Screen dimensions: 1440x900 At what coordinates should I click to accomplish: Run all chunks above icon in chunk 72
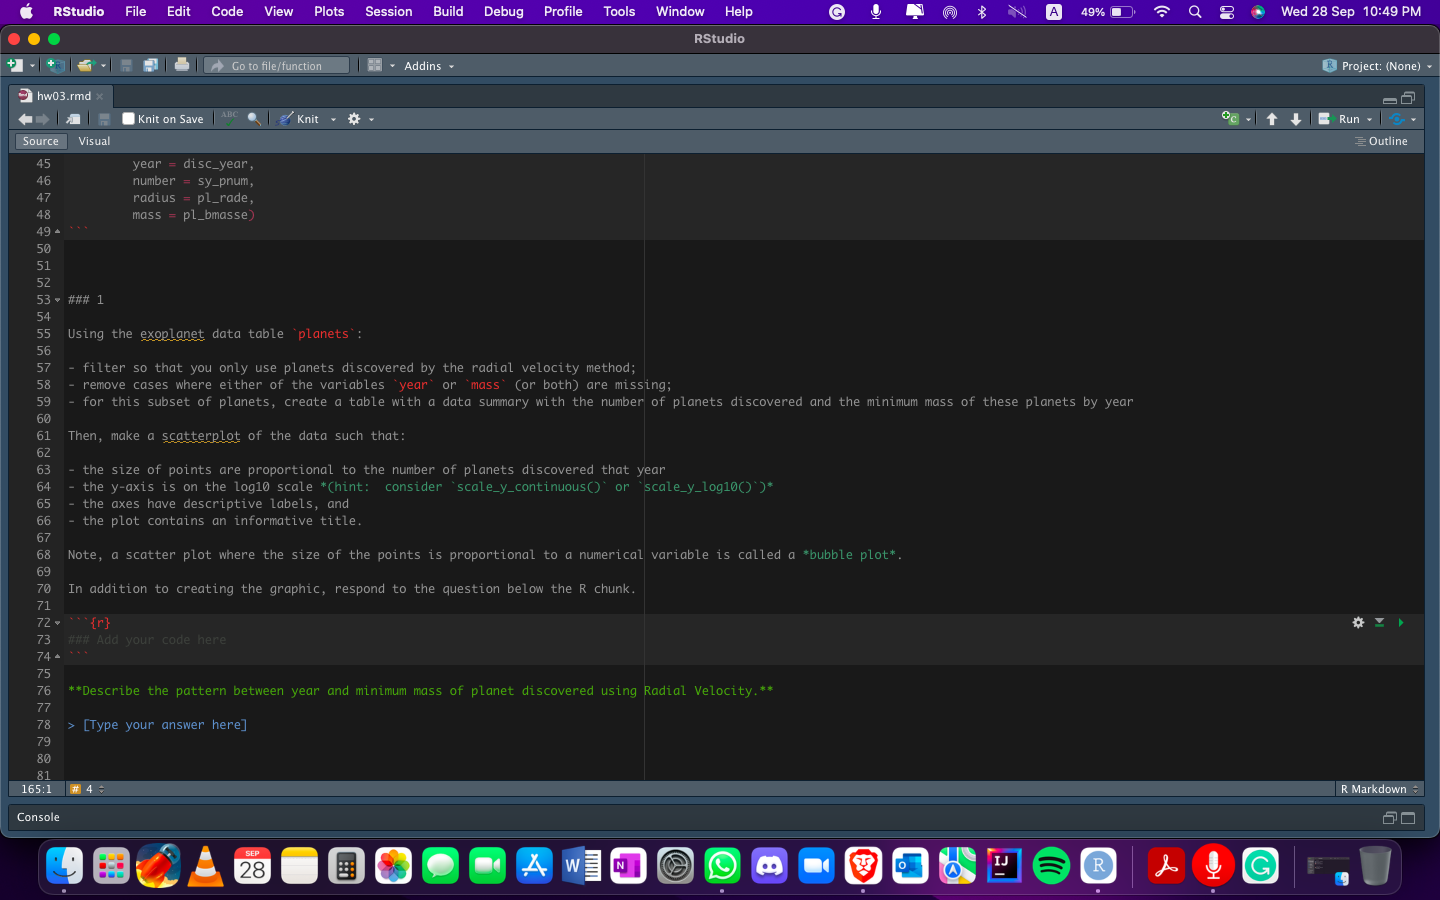coord(1379,622)
